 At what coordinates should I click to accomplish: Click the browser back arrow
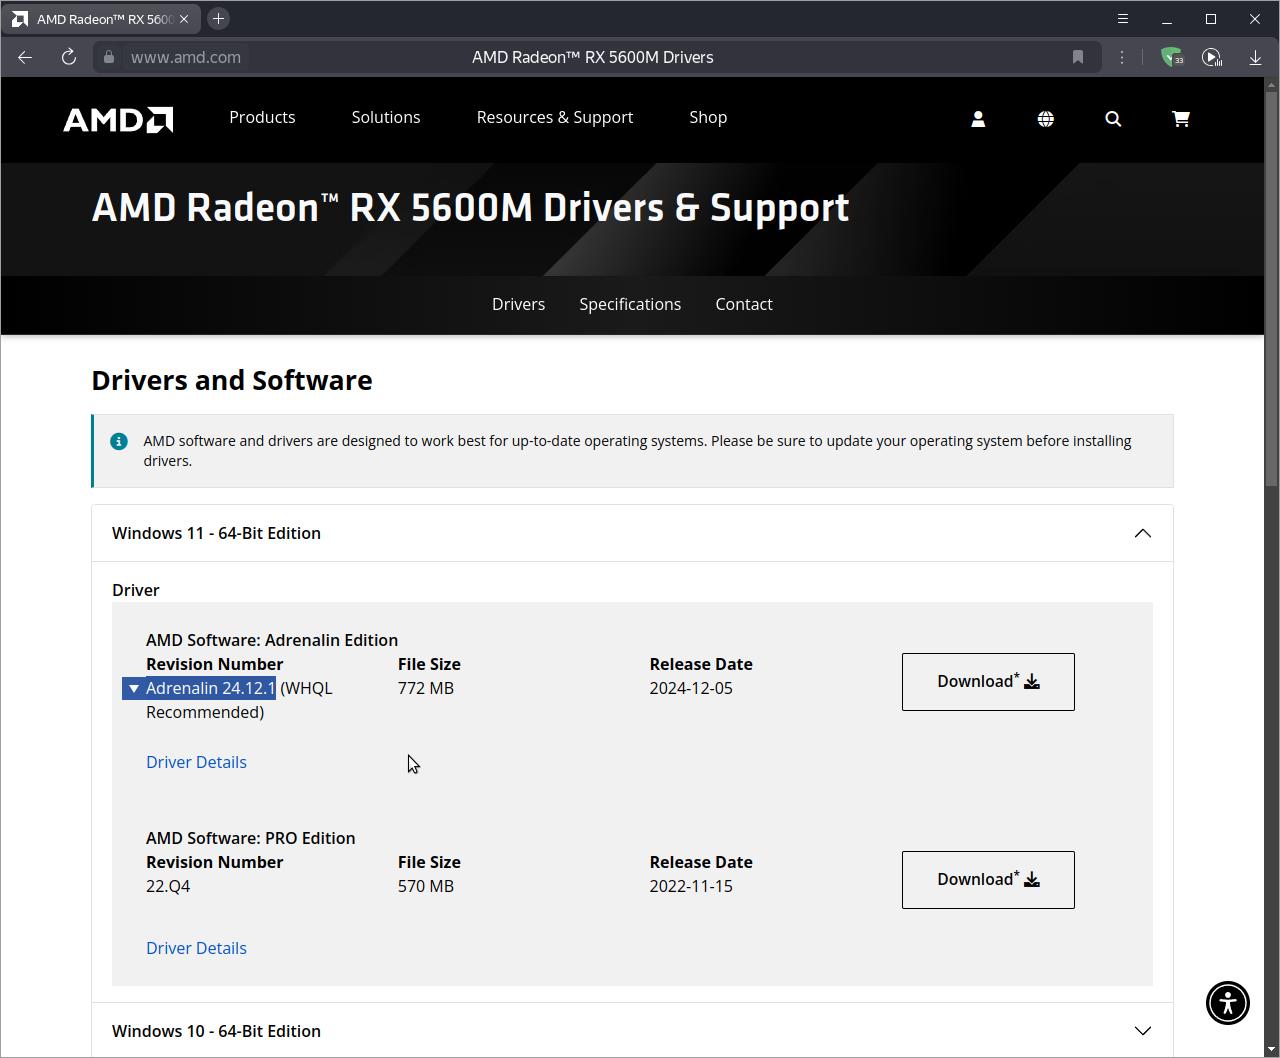pos(25,57)
